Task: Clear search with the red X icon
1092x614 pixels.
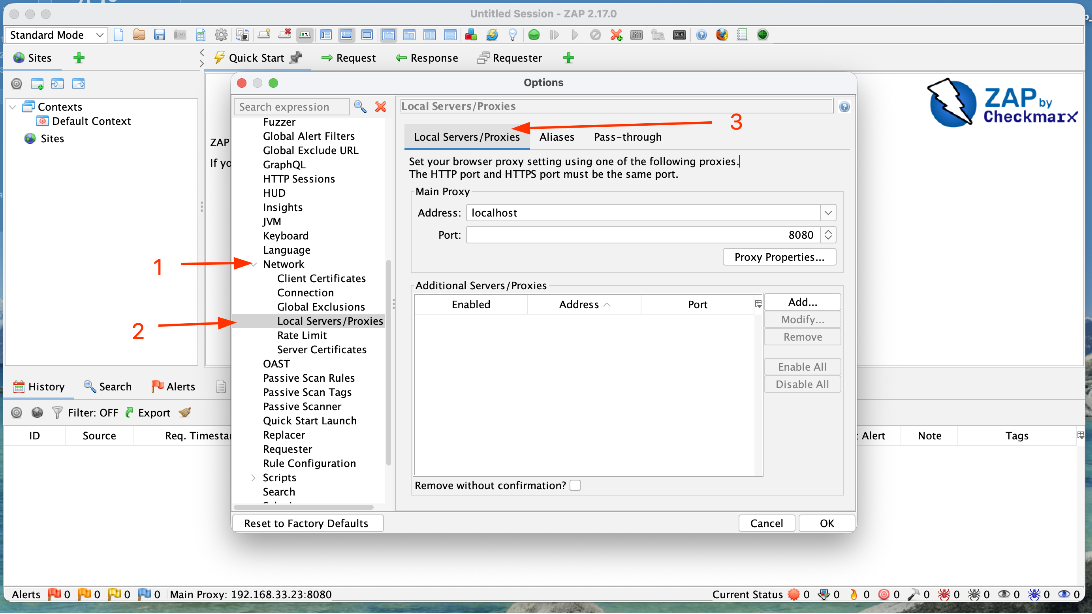Action: pyautogui.click(x=380, y=107)
